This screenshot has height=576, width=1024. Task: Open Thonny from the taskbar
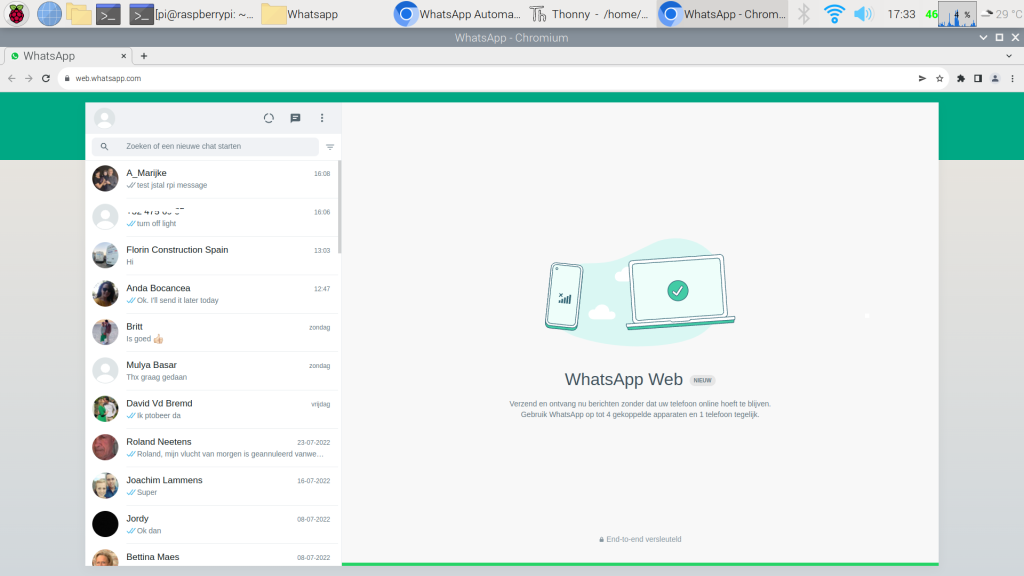coord(539,14)
